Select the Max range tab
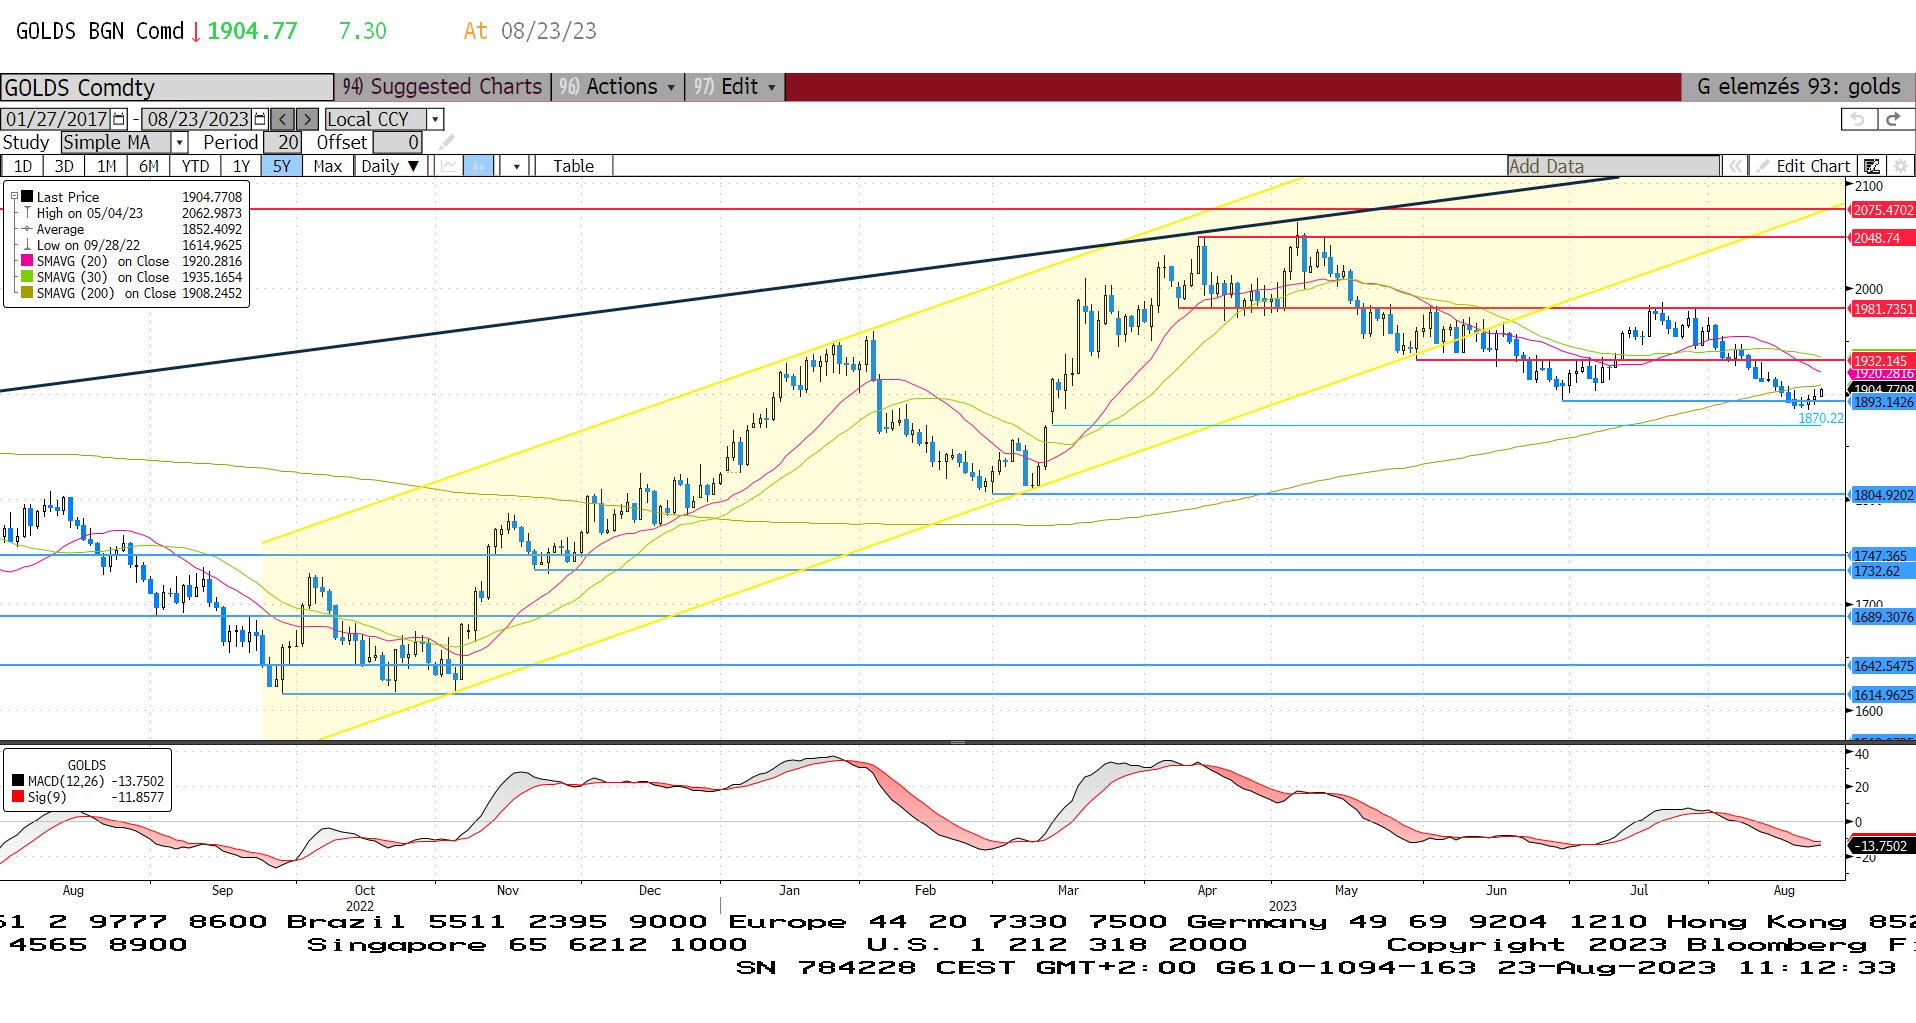 (328, 166)
